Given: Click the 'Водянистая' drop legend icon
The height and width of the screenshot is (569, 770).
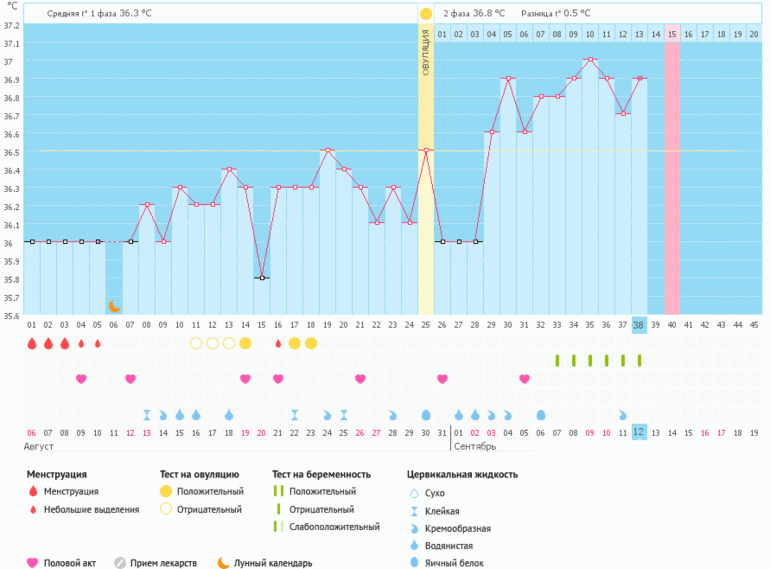Looking at the screenshot, I should [414, 546].
